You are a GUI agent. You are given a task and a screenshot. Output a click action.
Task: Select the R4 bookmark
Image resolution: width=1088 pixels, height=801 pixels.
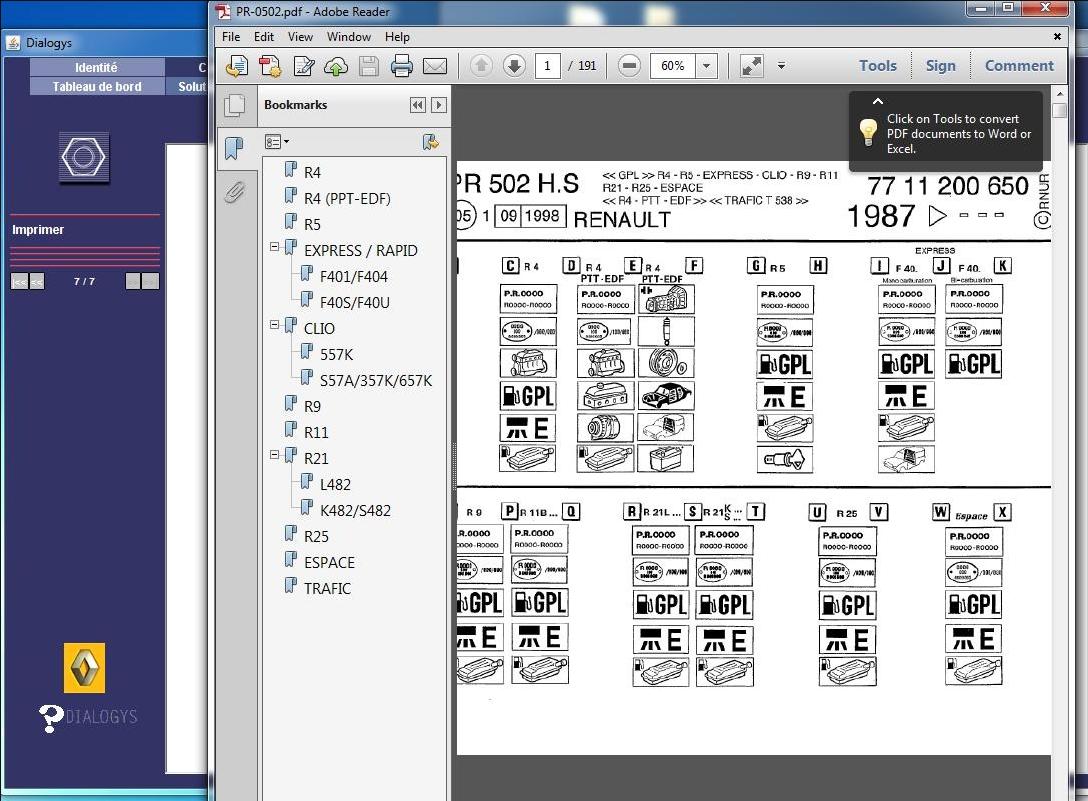(312, 172)
